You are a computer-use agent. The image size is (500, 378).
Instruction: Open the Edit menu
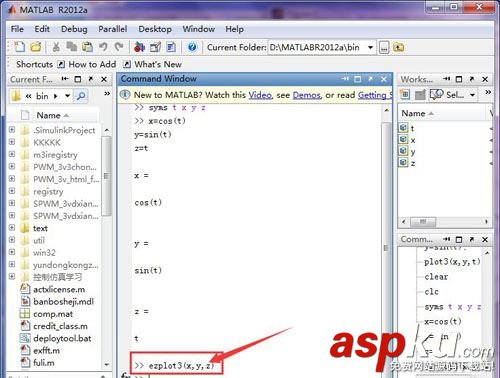point(42,29)
